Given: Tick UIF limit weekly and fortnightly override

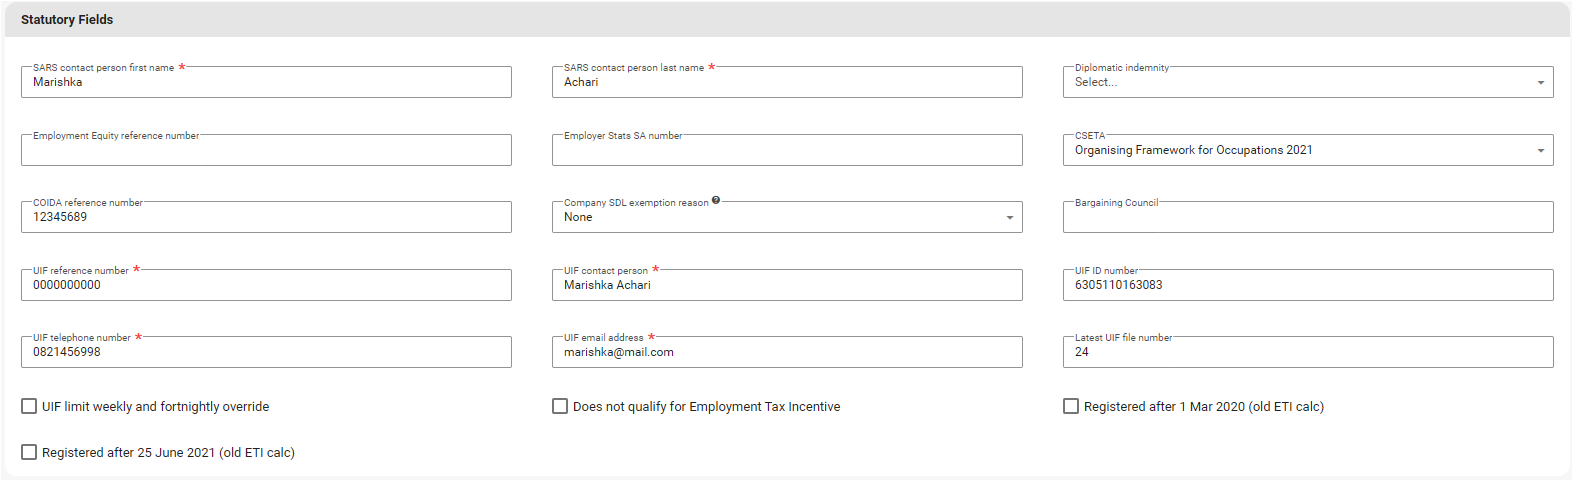Looking at the screenshot, I should [x=29, y=406].
